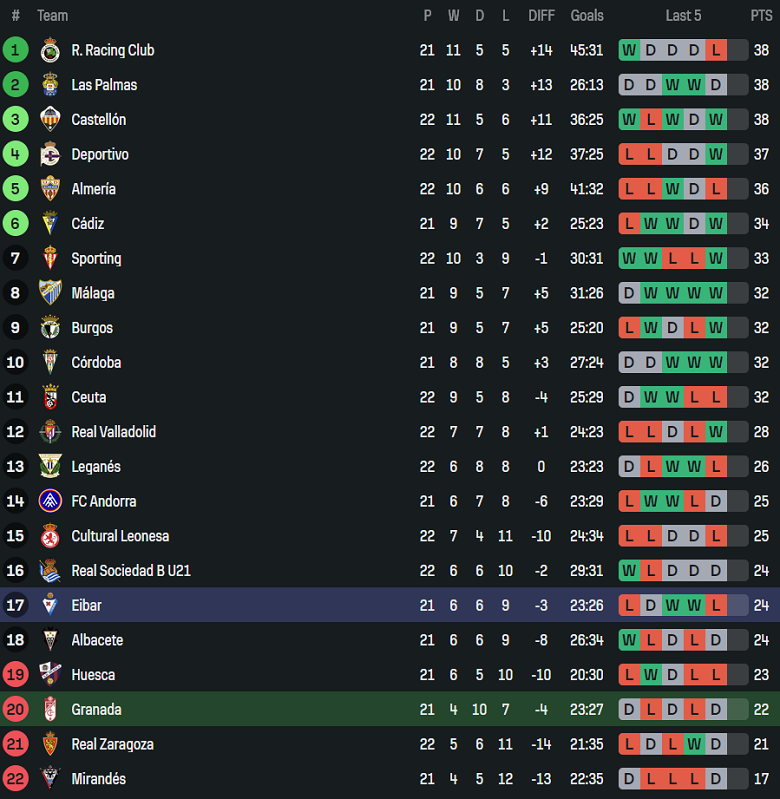Click the Real Zaragoza crest icon
The width and height of the screenshot is (780, 799).
click(50, 744)
